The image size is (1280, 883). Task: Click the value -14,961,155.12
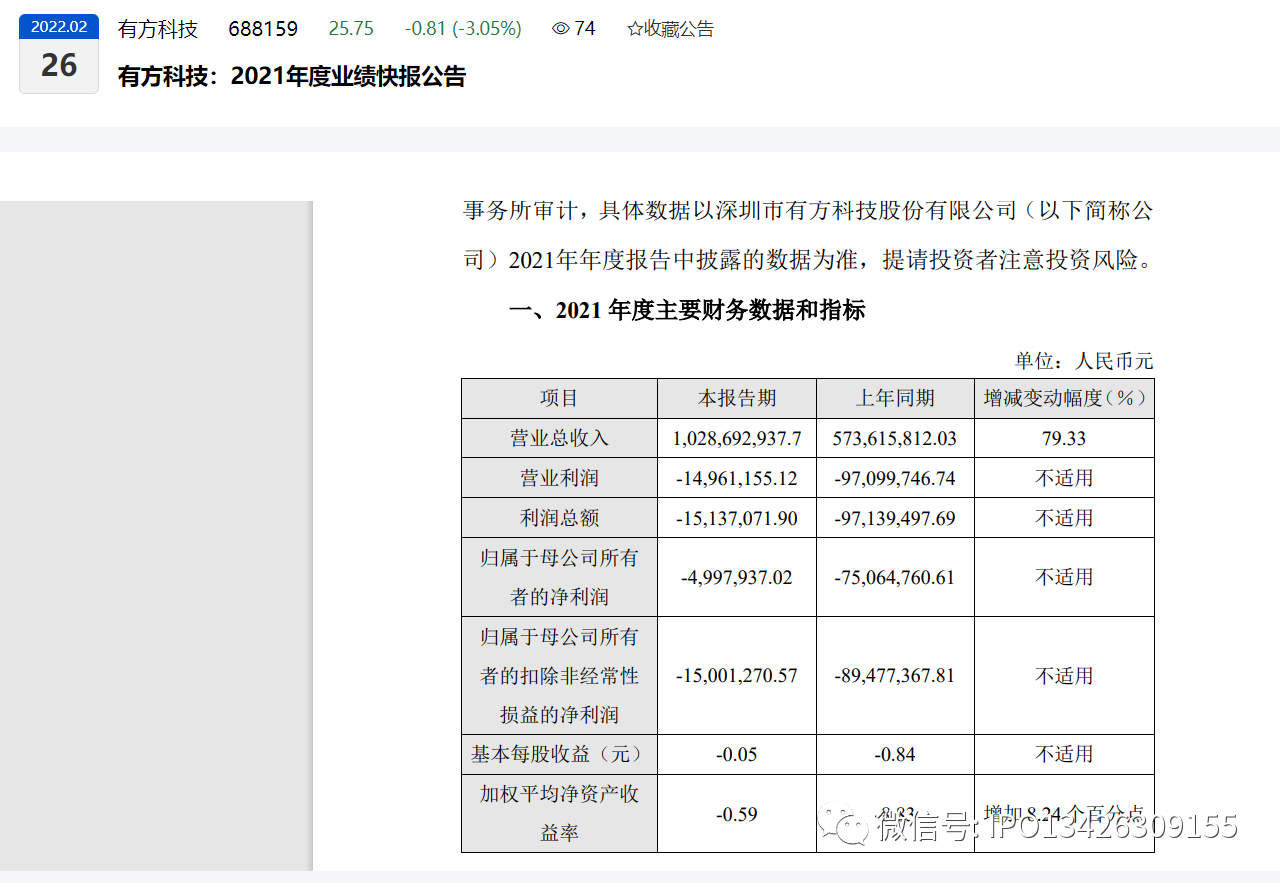[737, 478]
